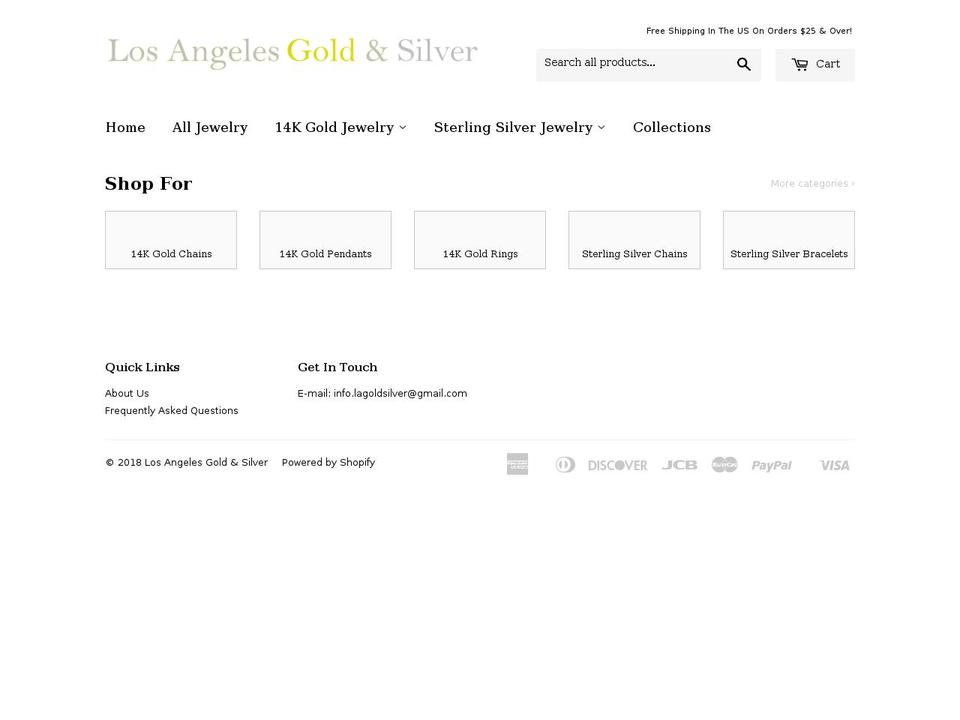Click the Discover payment icon

coord(617,465)
